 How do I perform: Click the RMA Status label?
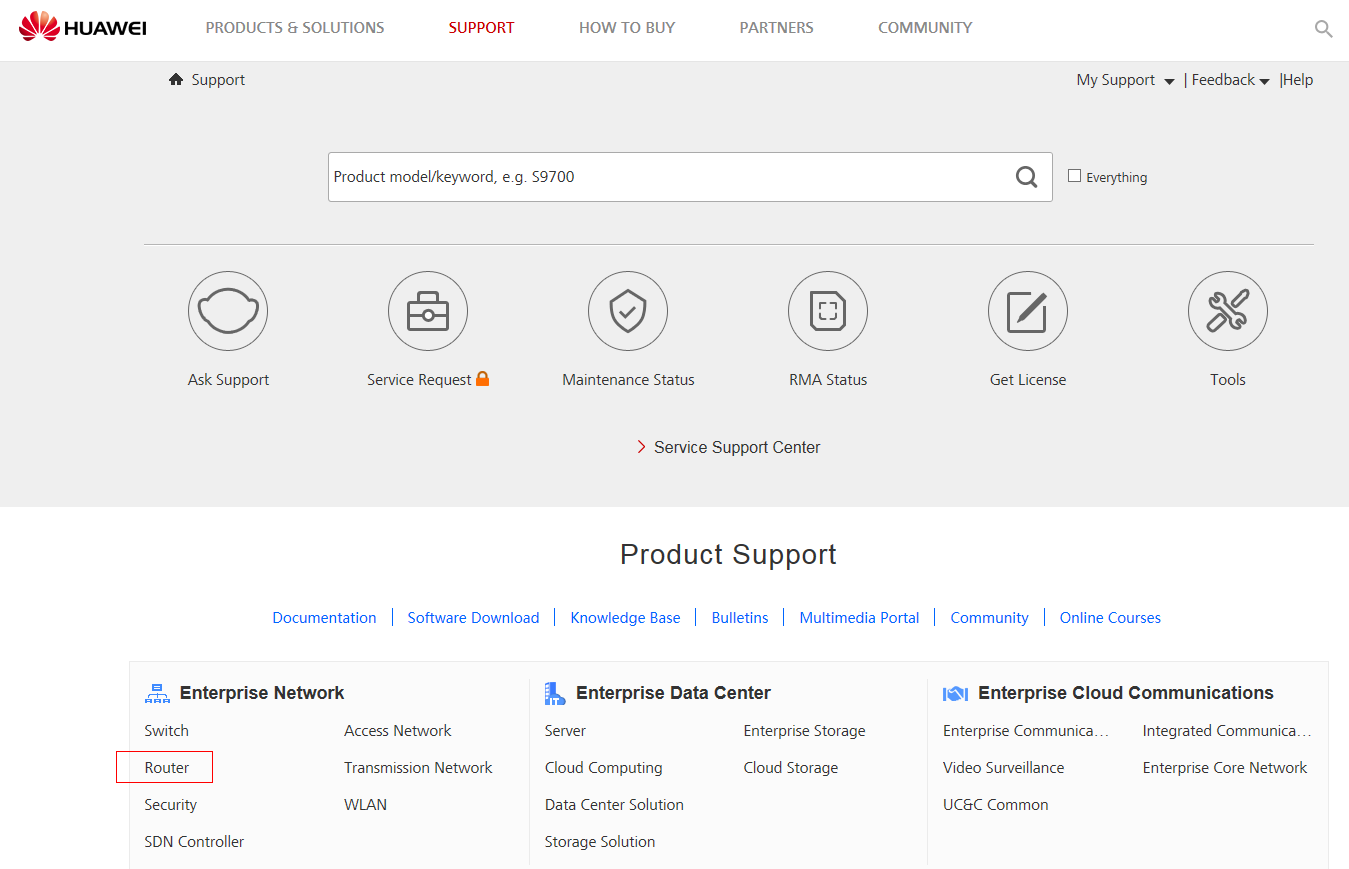coord(828,380)
